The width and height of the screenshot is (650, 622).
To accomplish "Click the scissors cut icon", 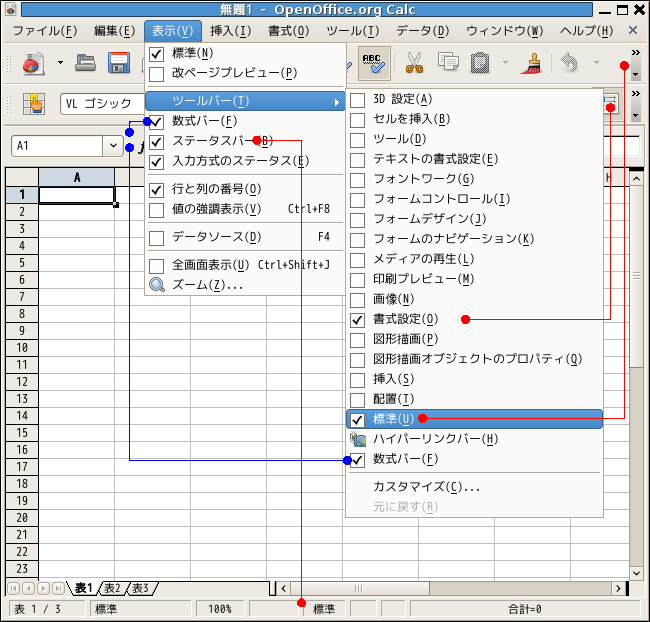I will pos(415,63).
